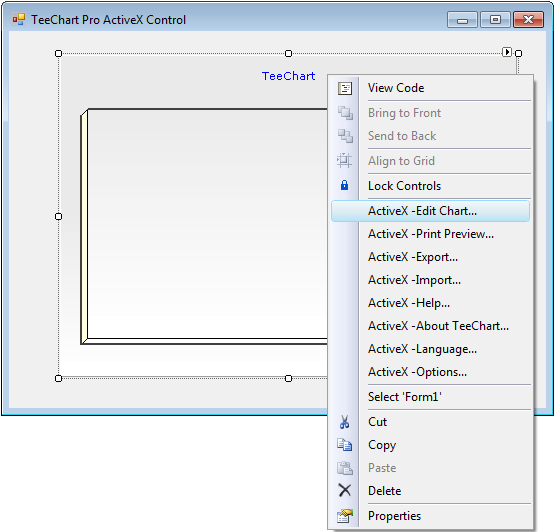Select ActiveX -Print Preview... option
This screenshot has width=554, height=532.
tap(430, 234)
